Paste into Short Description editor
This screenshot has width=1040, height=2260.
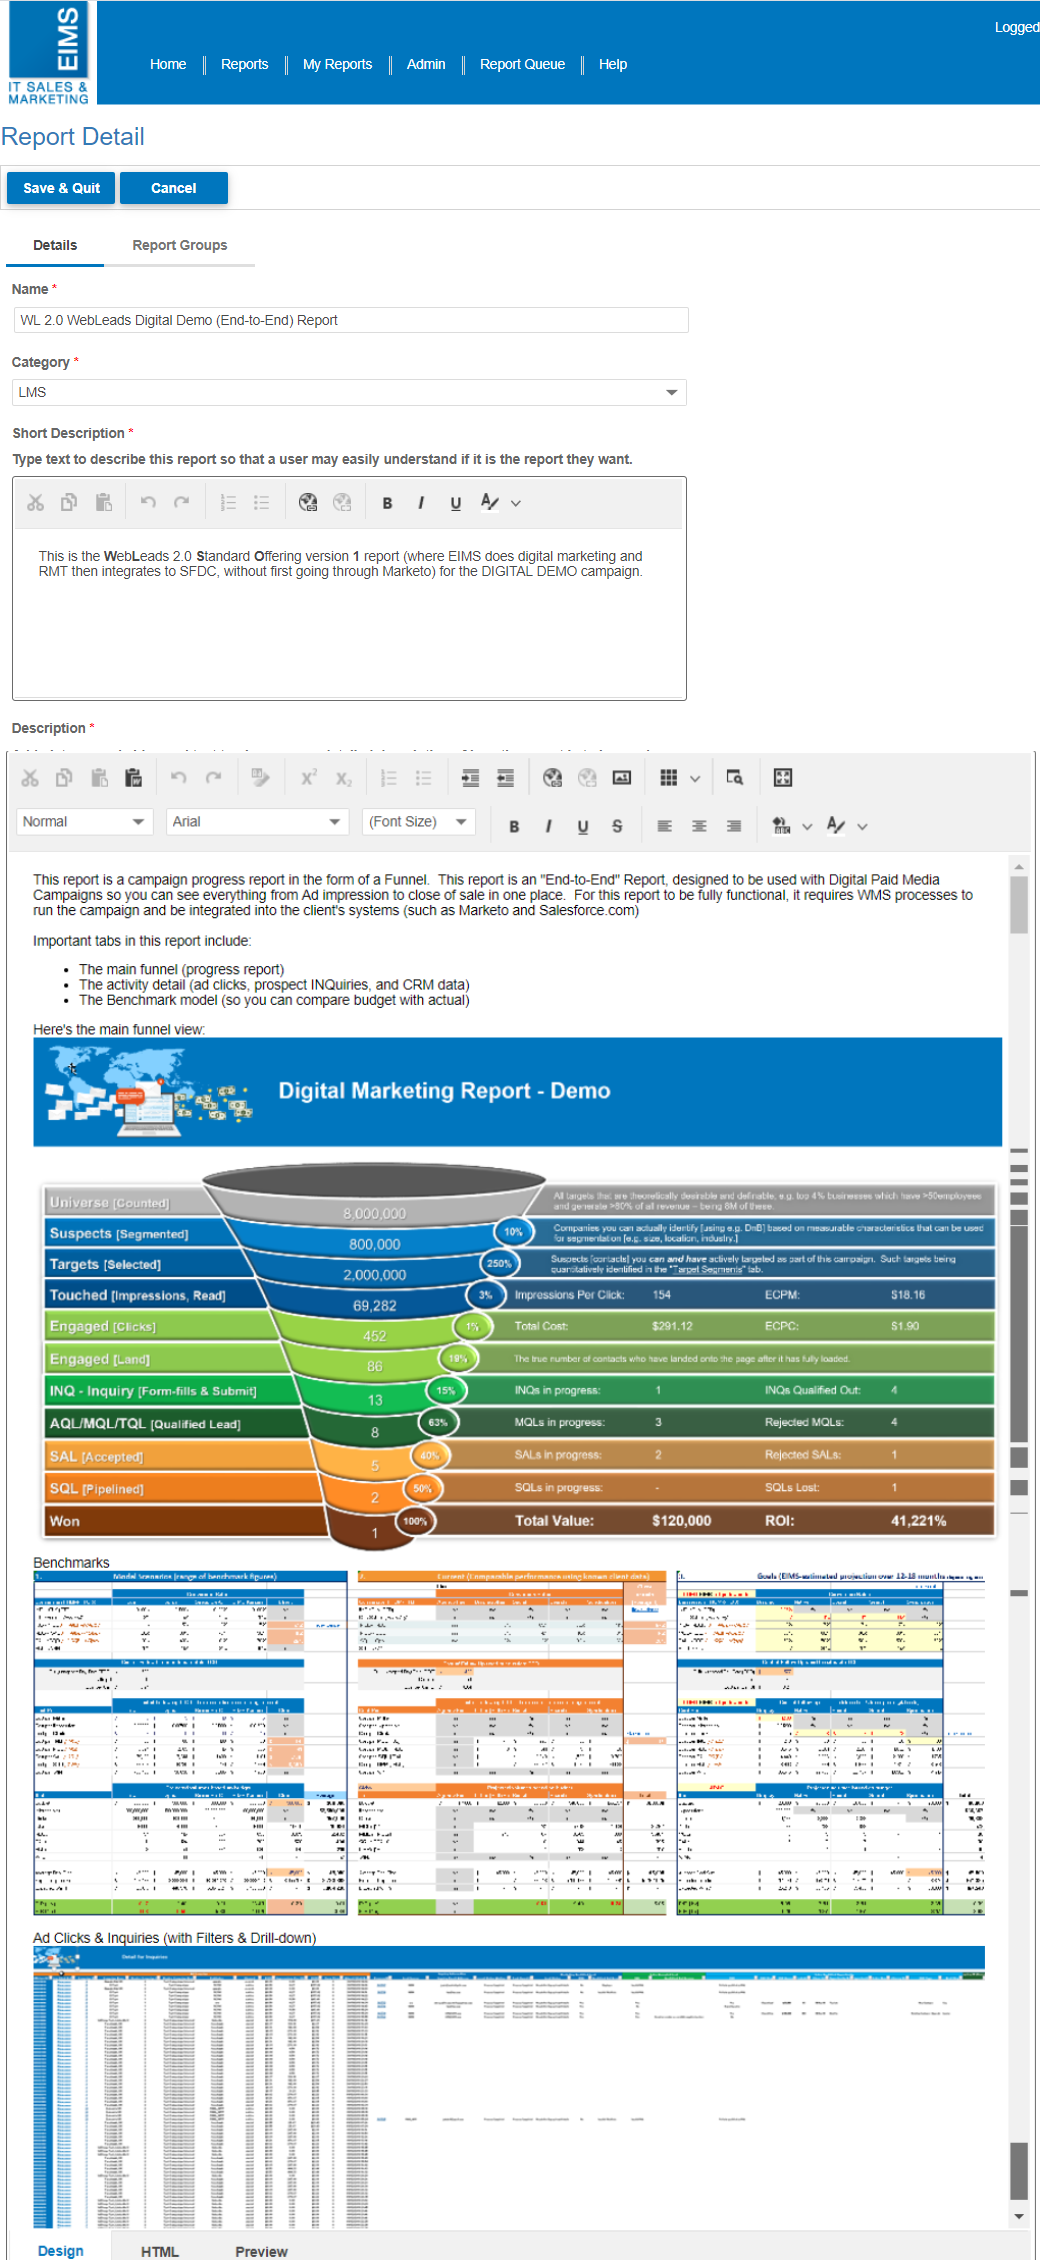103,503
